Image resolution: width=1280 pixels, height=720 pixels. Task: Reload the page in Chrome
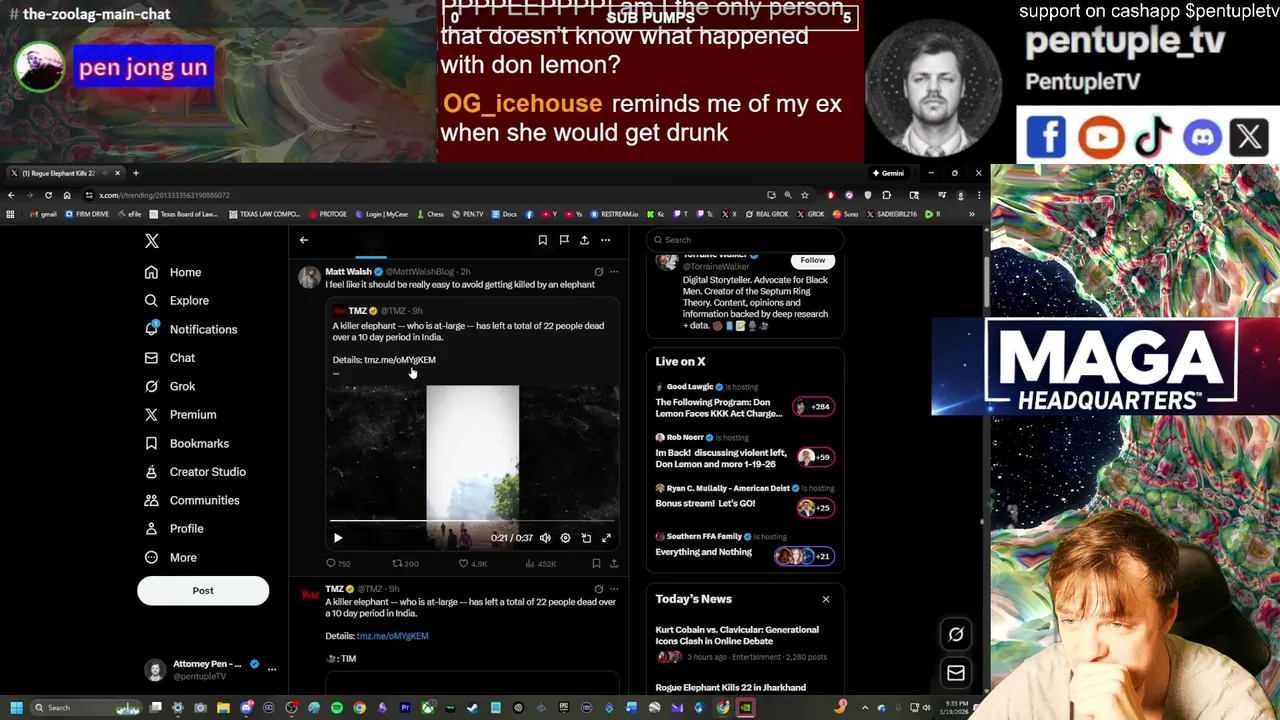(x=48, y=195)
